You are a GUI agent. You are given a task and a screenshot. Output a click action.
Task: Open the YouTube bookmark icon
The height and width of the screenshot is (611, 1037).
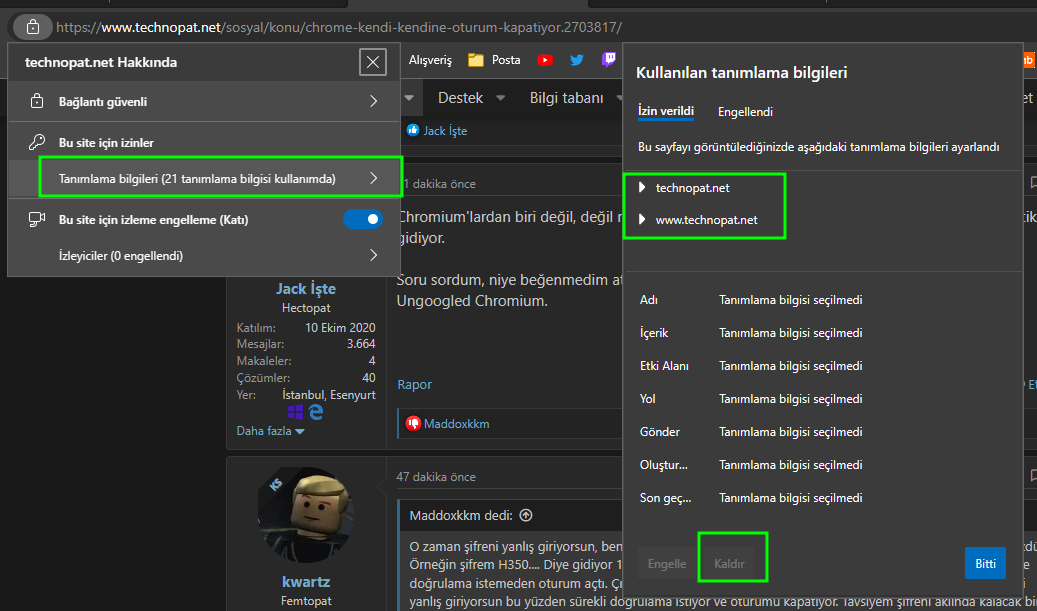pos(545,60)
